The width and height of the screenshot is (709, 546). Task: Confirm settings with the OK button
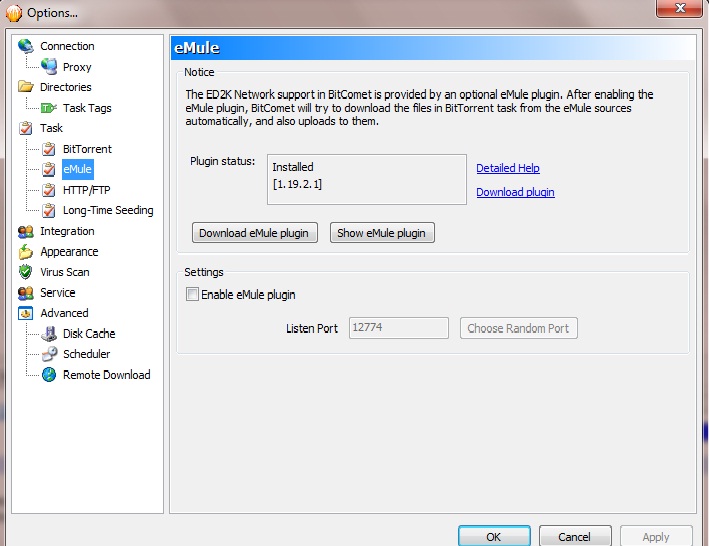coord(494,537)
